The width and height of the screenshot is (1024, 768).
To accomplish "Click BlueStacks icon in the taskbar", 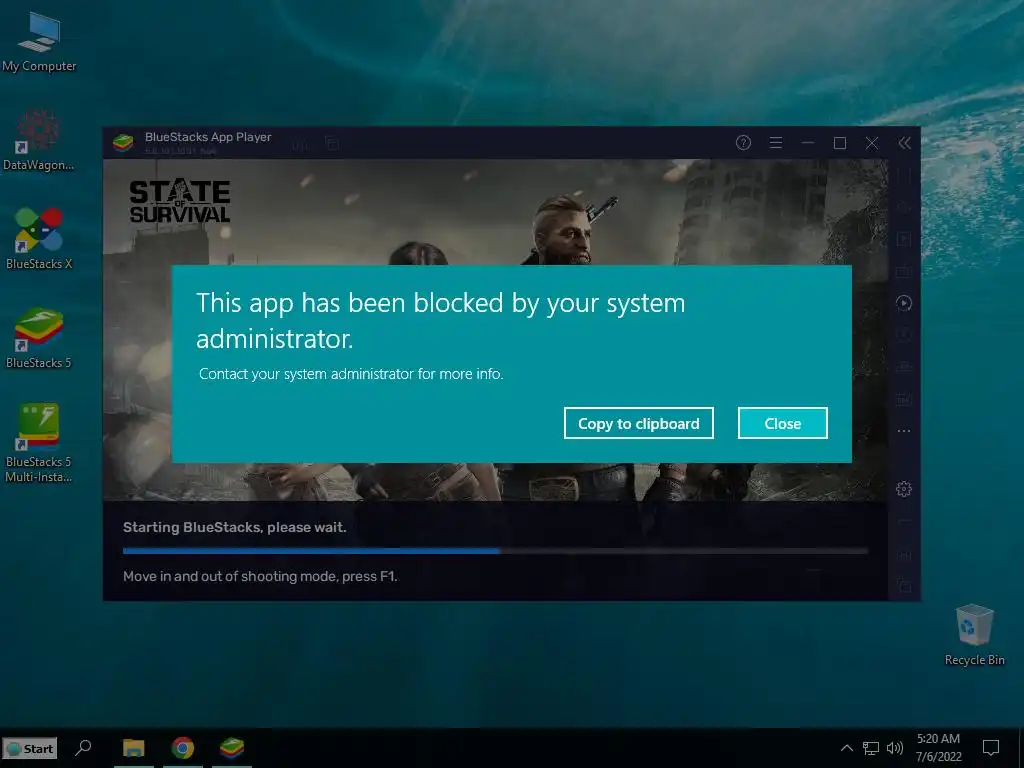I will click(232, 748).
